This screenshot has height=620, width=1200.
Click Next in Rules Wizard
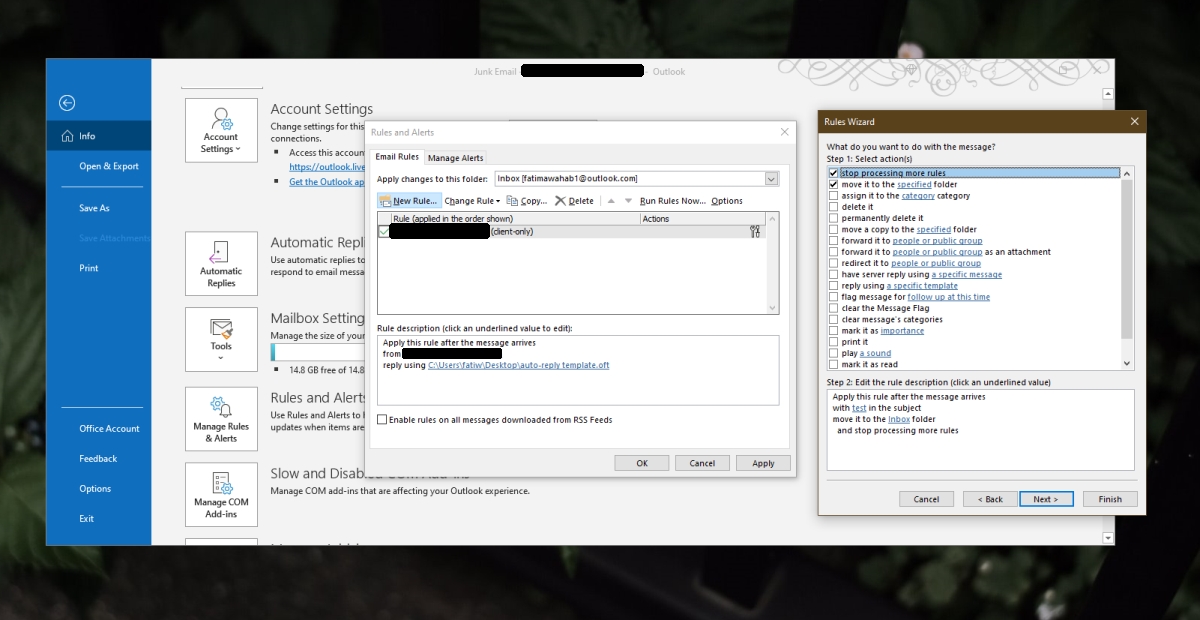click(1046, 499)
